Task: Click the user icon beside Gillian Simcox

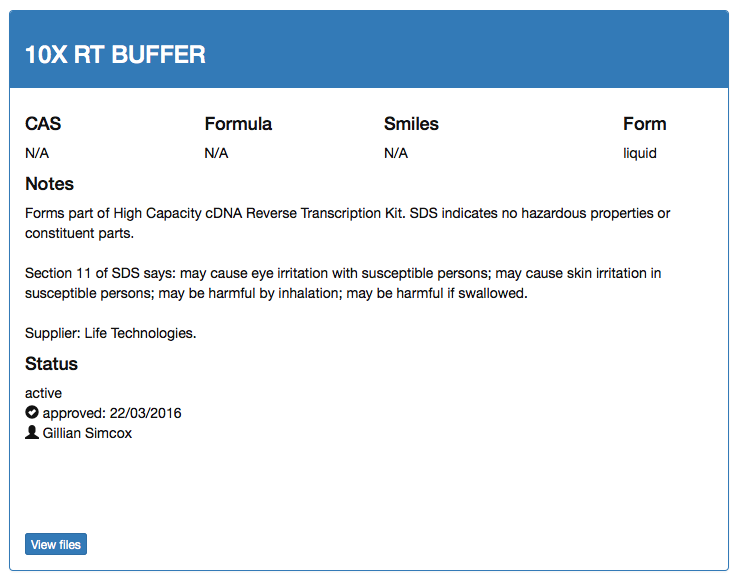Action: [x=32, y=433]
